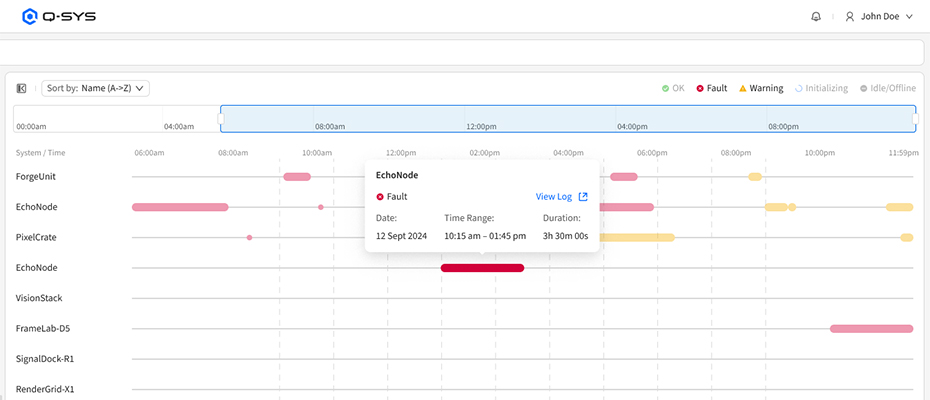Image resolution: width=930 pixels, height=400 pixels.
Task: Select the ForgeUnit system row label
Action: (x=36, y=177)
